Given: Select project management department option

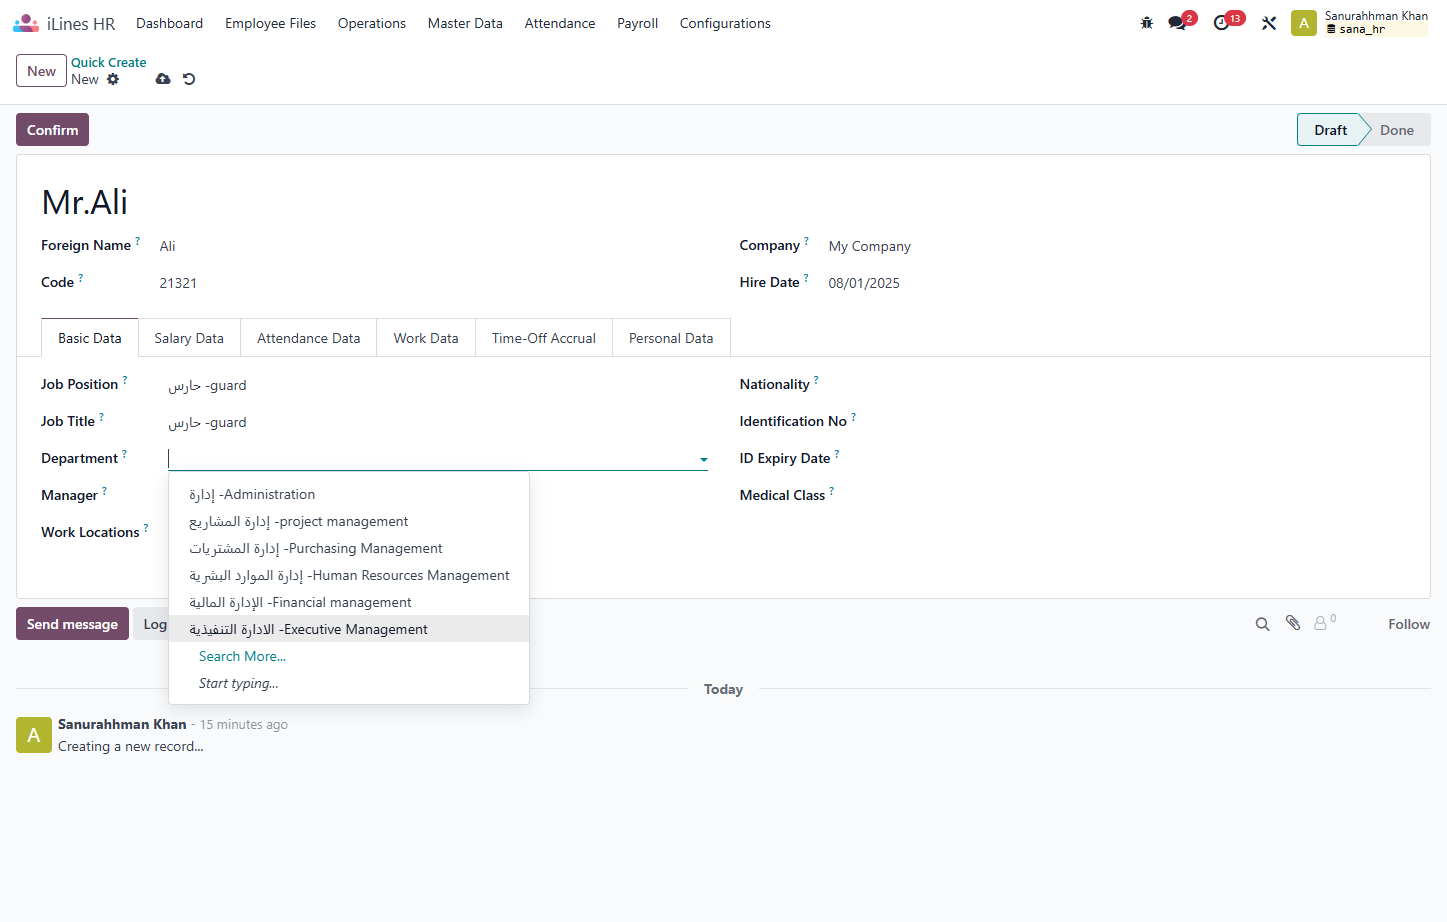Looking at the screenshot, I should coord(349,521).
